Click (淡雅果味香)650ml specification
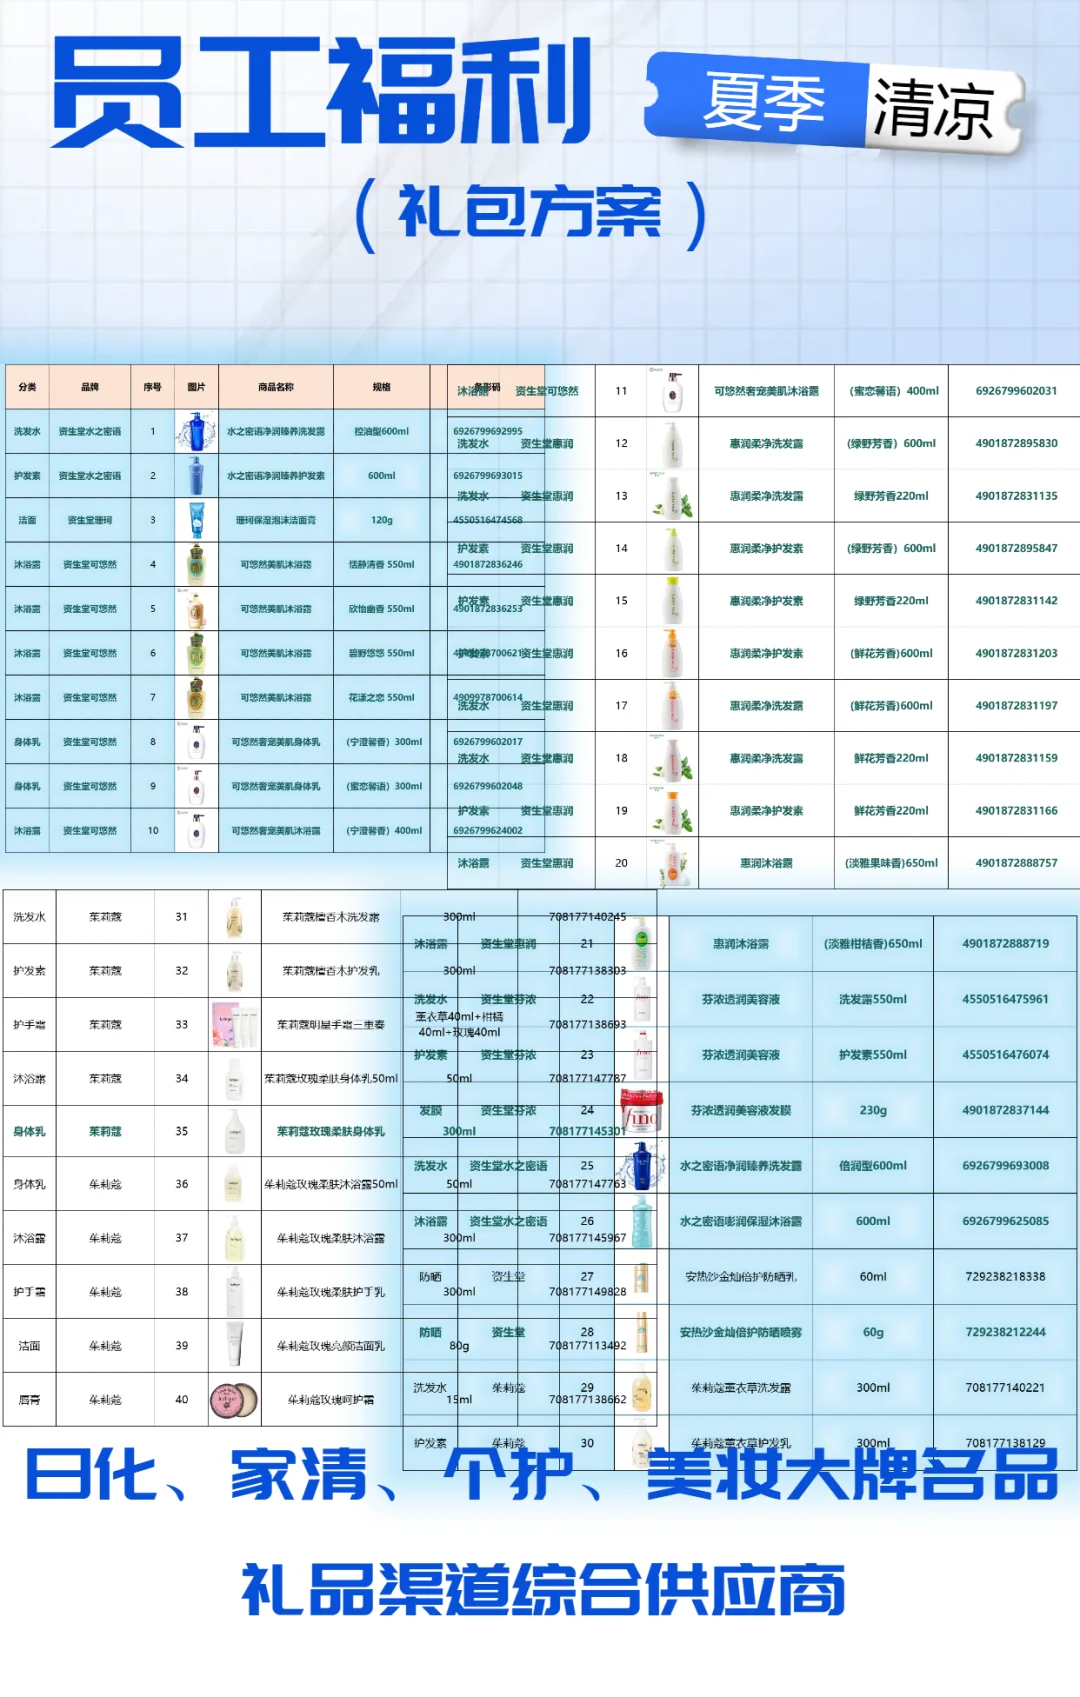This screenshot has height=1697, width=1080. click(891, 863)
